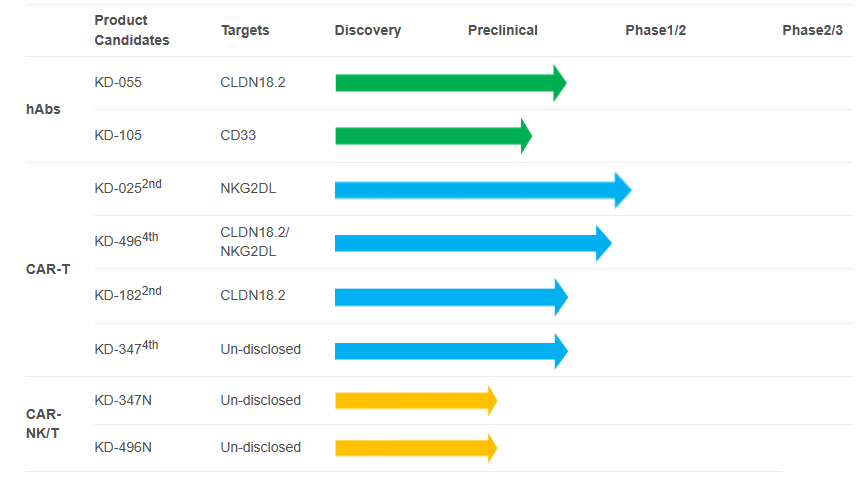
Task: Click the hAbs category label
Action: [x=43, y=109]
